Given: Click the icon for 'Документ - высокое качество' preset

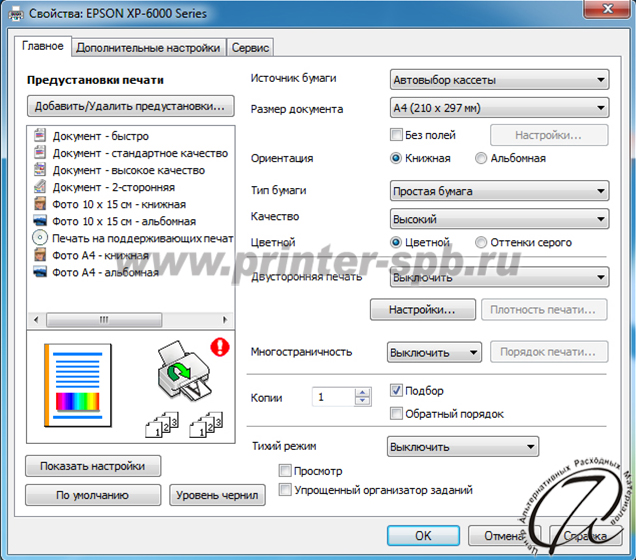Looking at the screenshot, I should pos(40,169).
